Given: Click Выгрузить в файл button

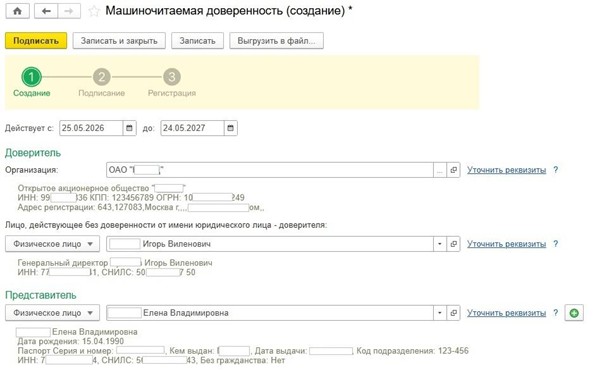Looking at the screenshot, I should 276,41.
